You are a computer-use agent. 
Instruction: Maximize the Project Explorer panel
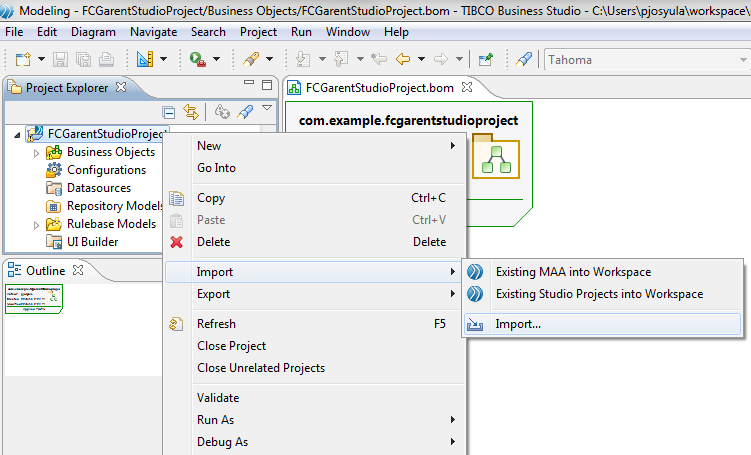267,85
